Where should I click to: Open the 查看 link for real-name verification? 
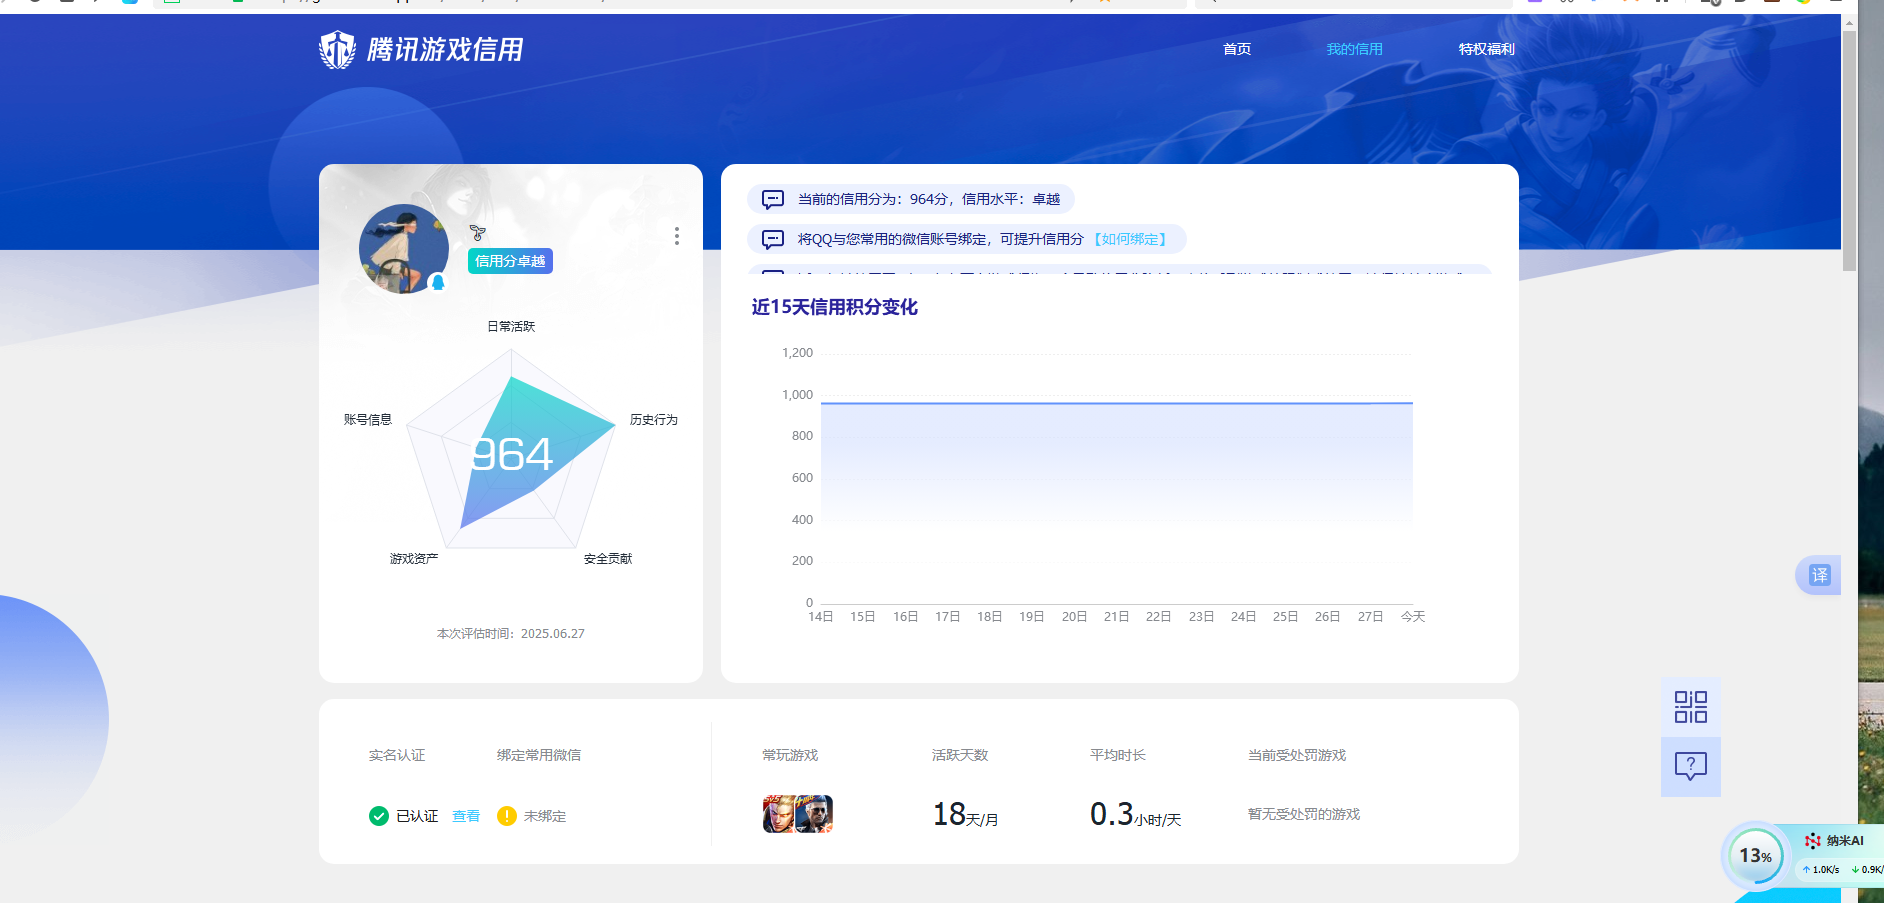pyautogui.click(x=466, y=816)
